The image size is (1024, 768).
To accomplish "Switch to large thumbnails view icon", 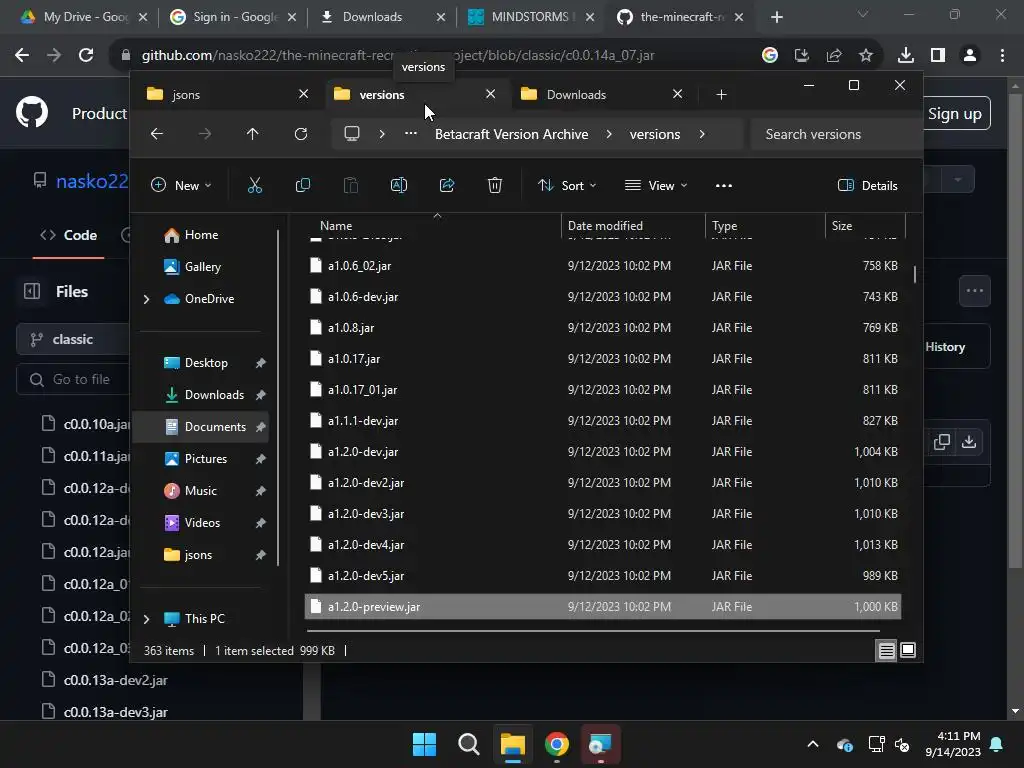I will point(908,650).
